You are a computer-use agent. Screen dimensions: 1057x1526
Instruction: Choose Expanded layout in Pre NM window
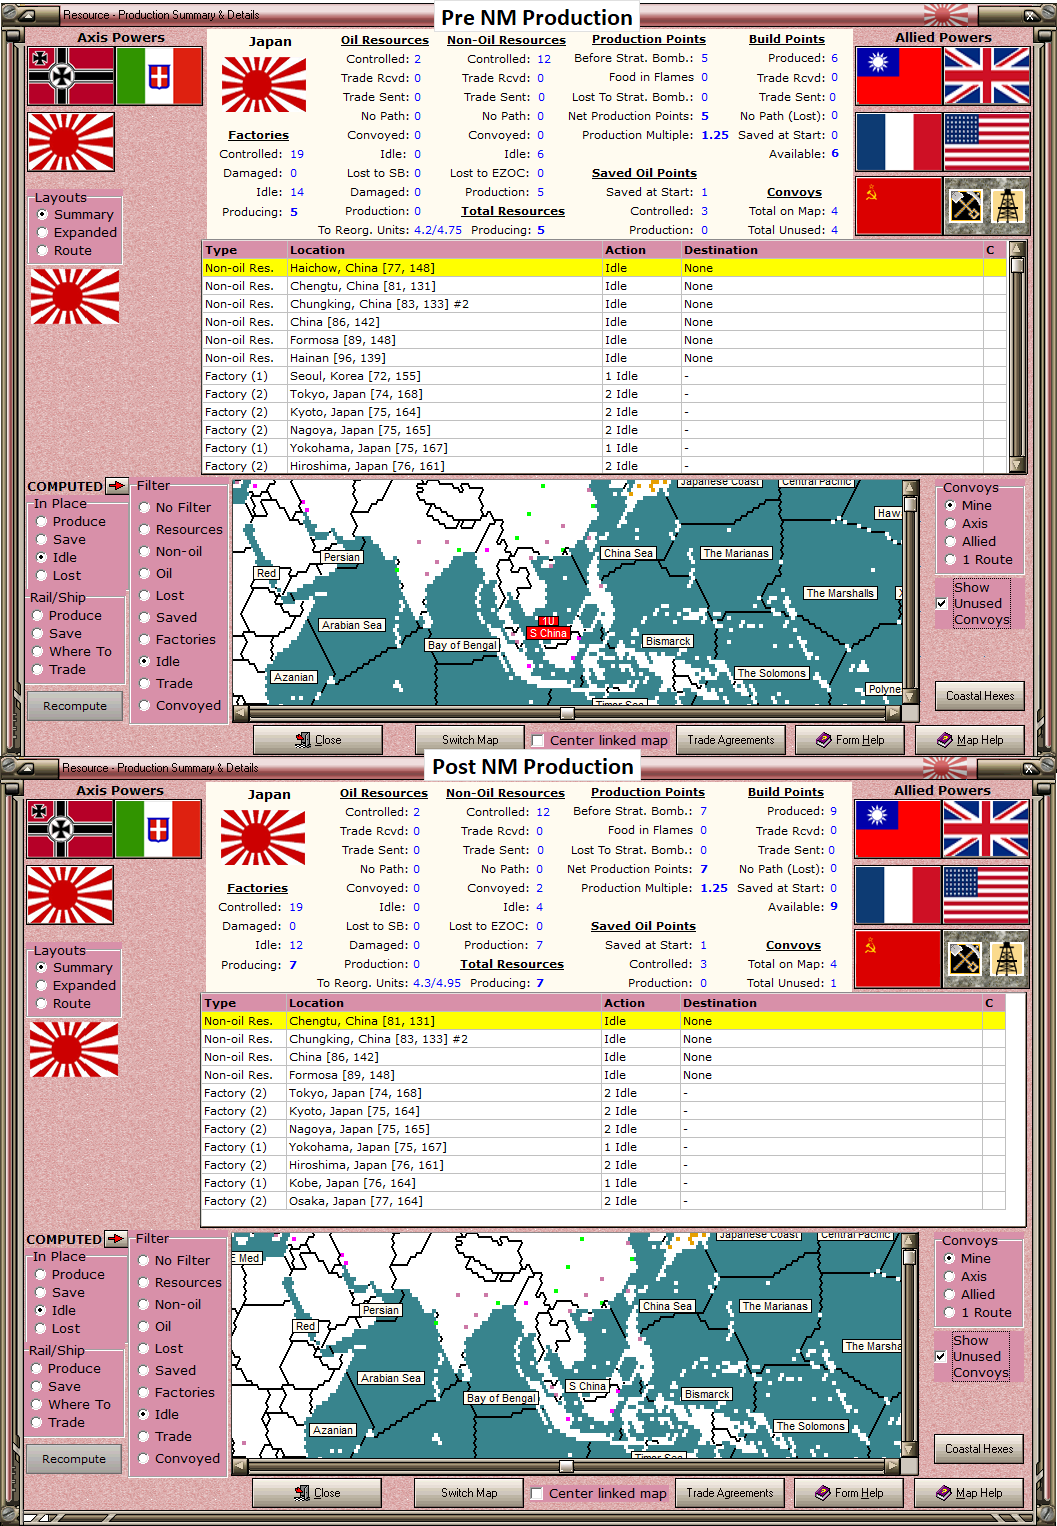[x=76, y=232]
